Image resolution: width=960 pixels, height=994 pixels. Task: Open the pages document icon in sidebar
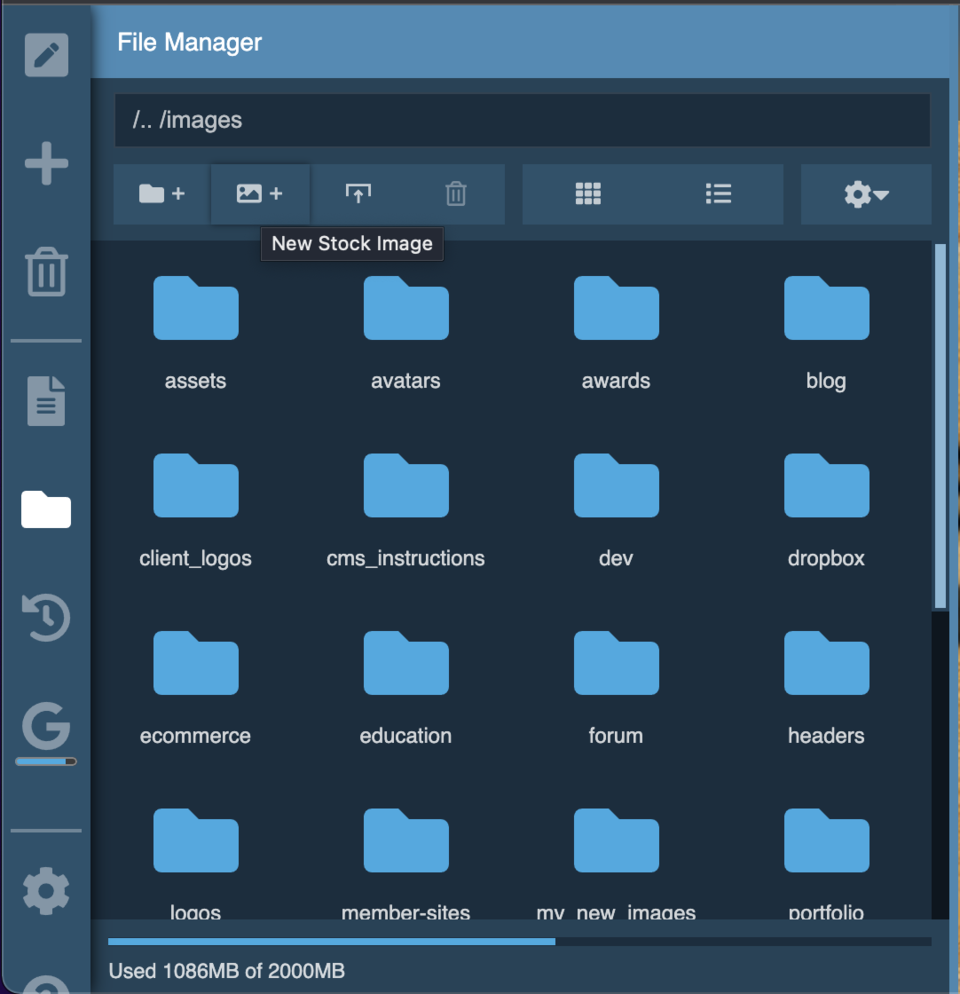tap(46, 401)
